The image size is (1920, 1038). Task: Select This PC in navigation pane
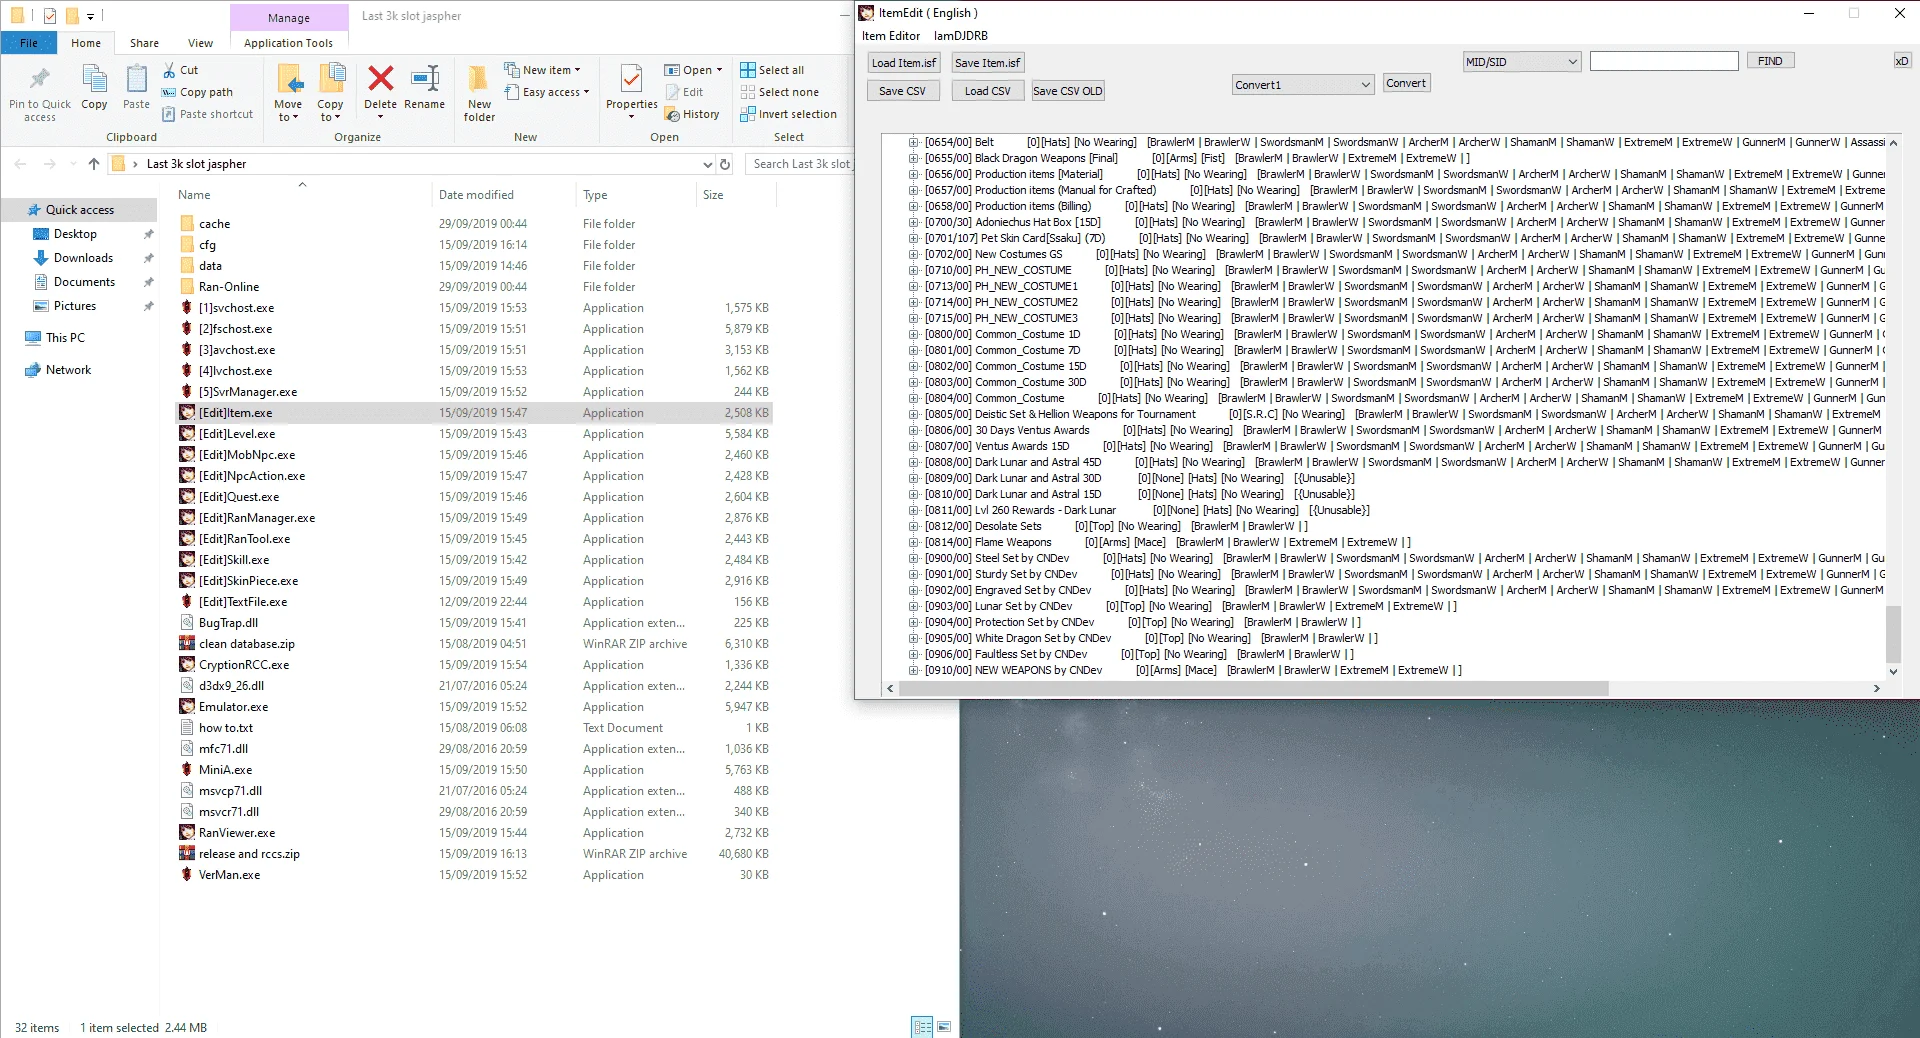65,338
